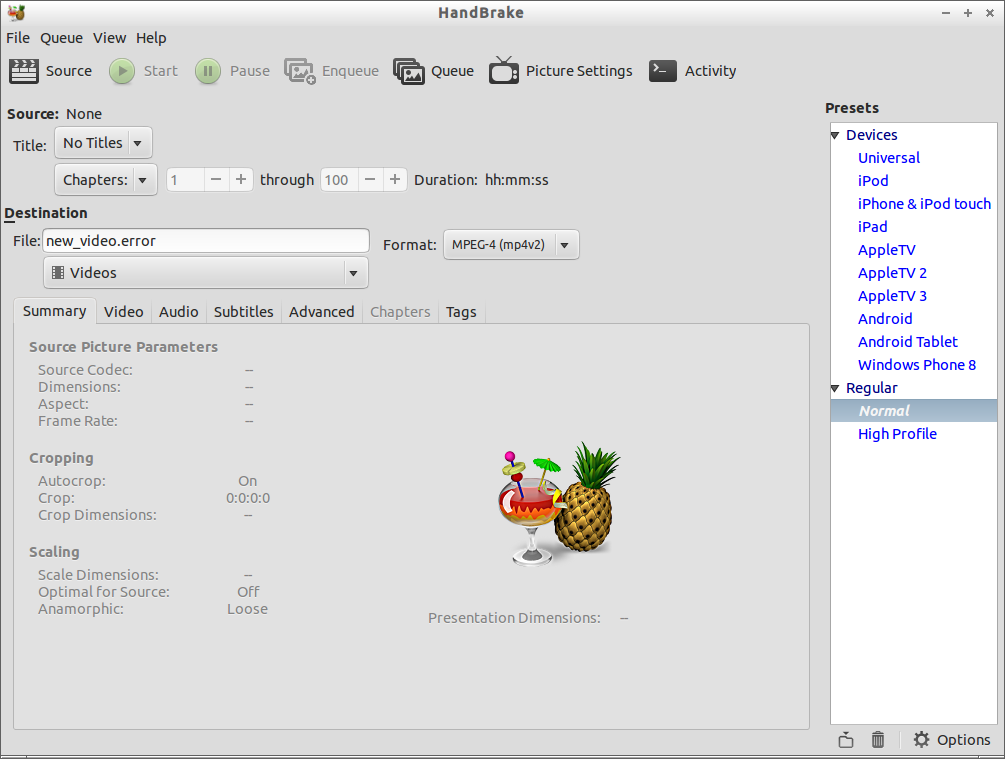Minimize the HandBrake window
Screen dimensions: 1005x759
point(945,13)
